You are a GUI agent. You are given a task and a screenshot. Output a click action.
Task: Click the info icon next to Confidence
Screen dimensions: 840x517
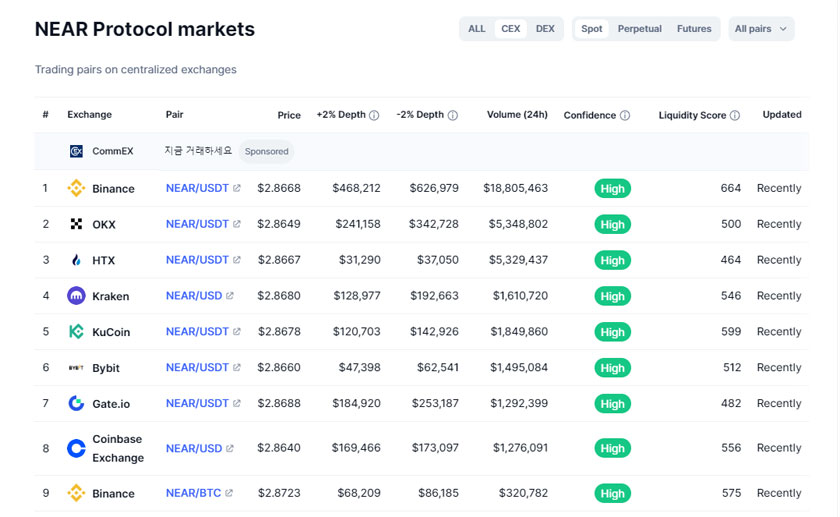[x=625, y=115]
